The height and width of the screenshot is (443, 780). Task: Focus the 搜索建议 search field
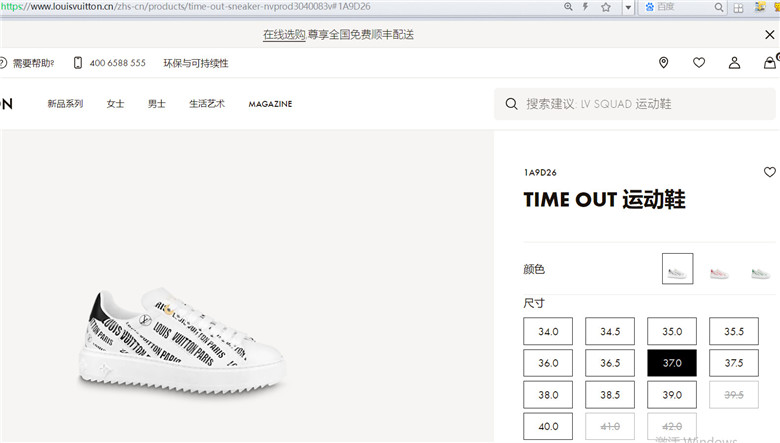click(x=635, y=104)
